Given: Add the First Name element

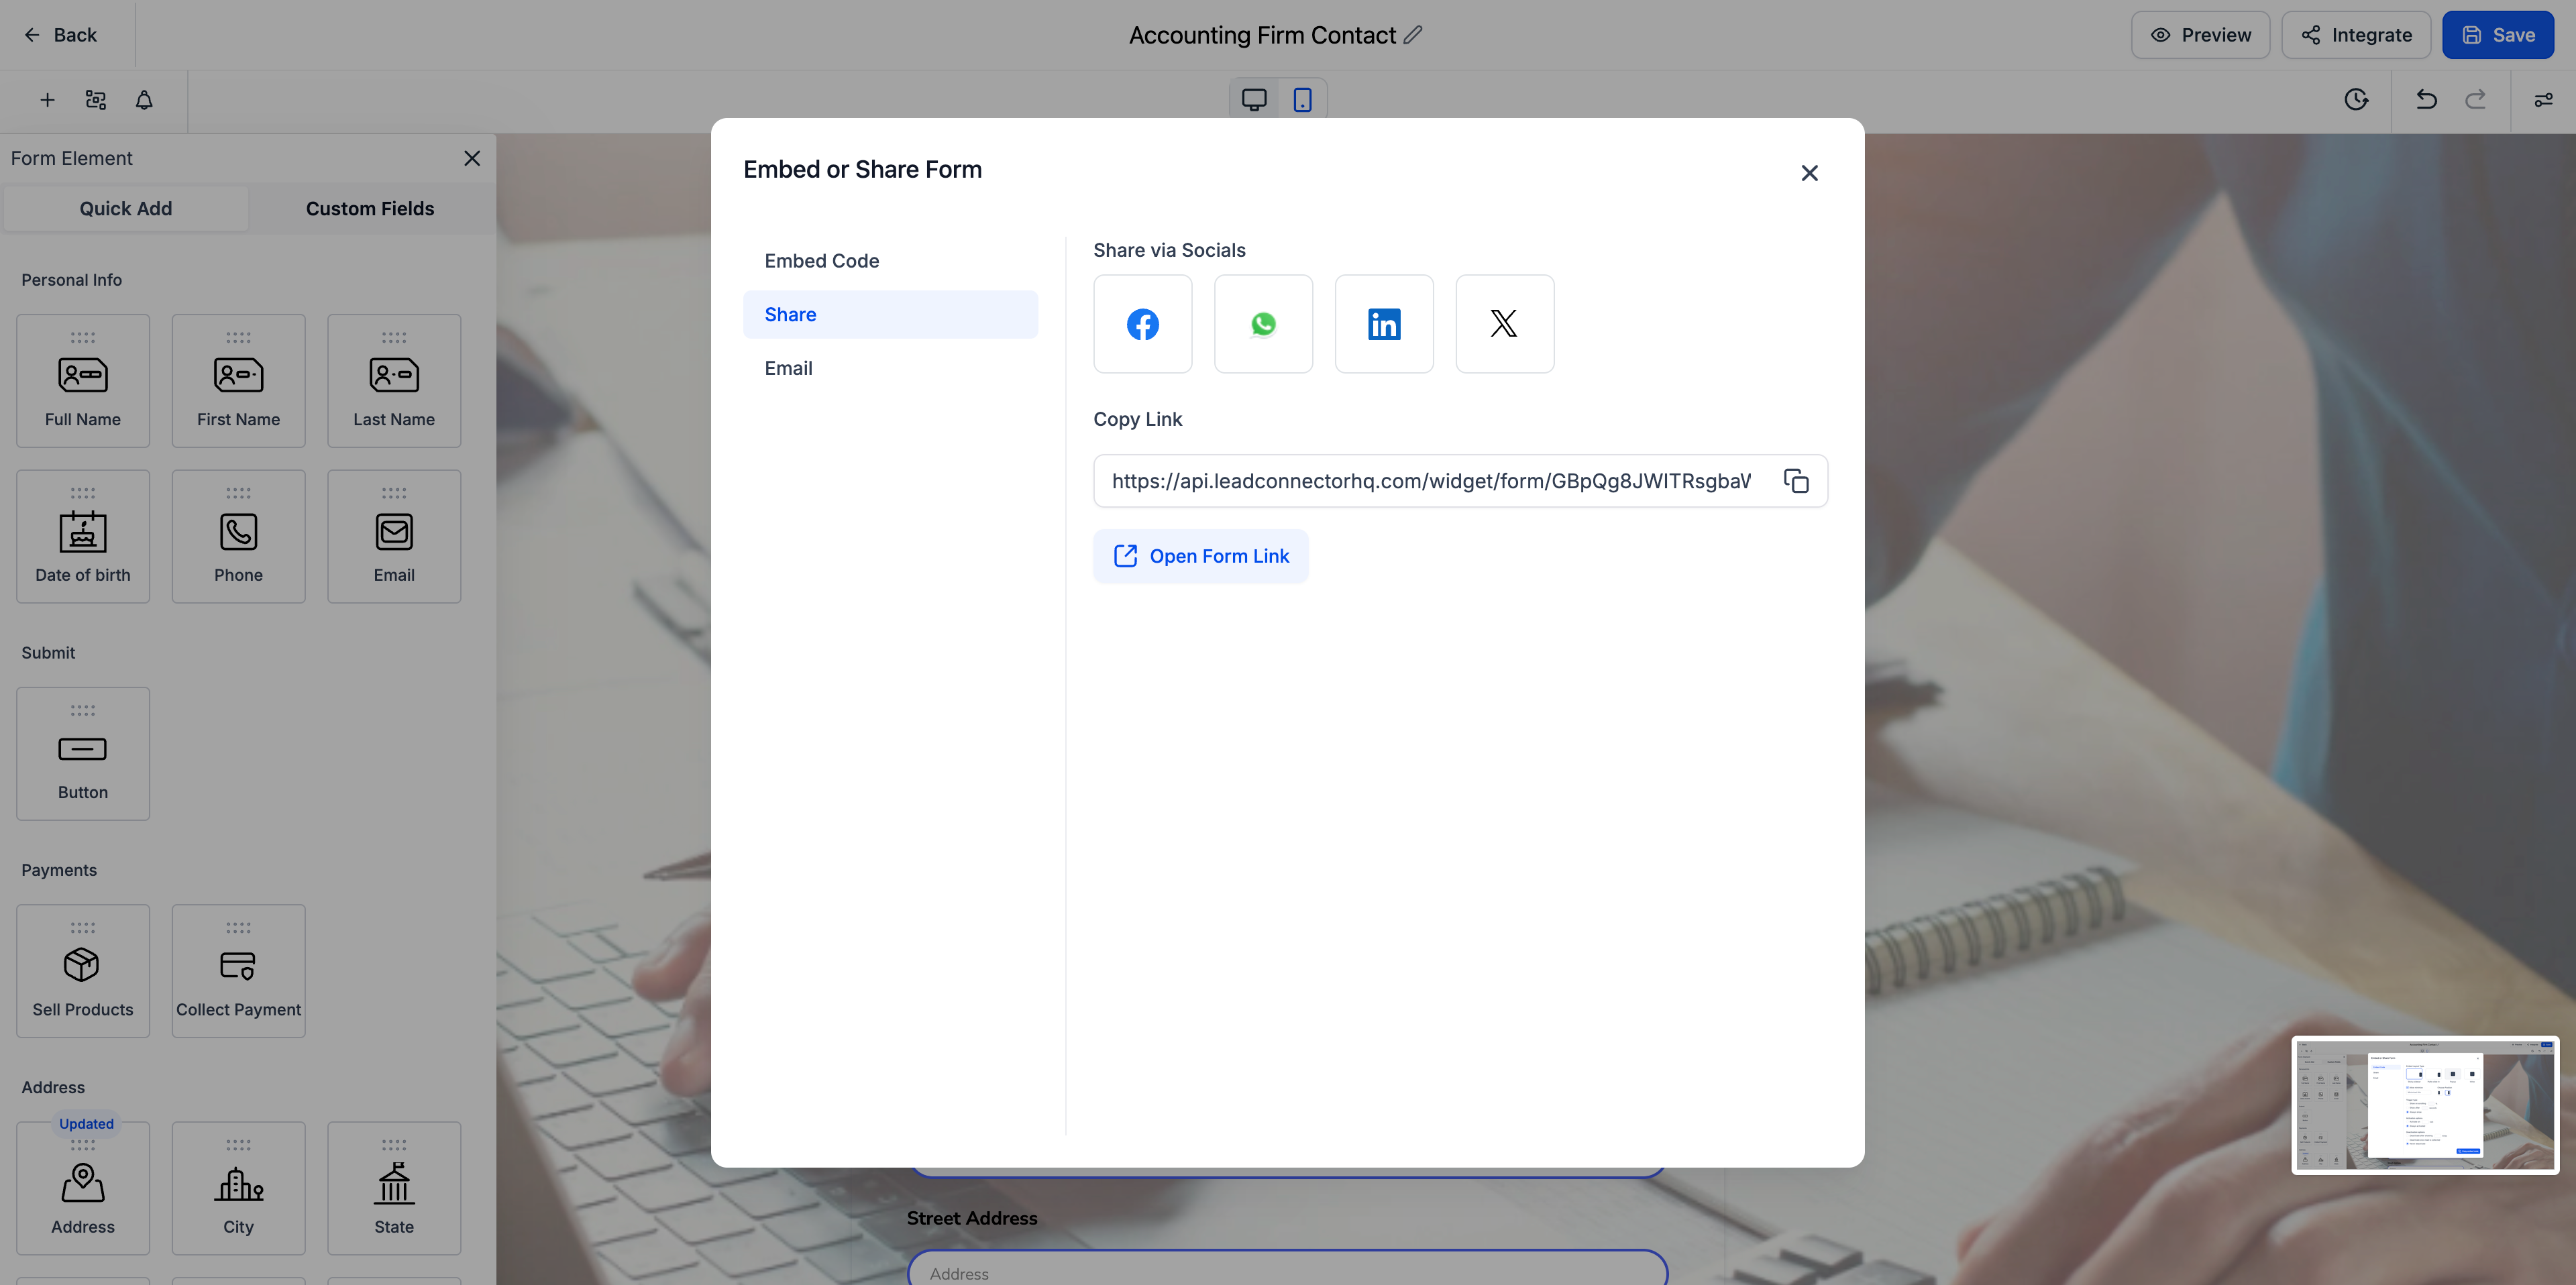Looking at the screenshot, I should tap(238, 381).
